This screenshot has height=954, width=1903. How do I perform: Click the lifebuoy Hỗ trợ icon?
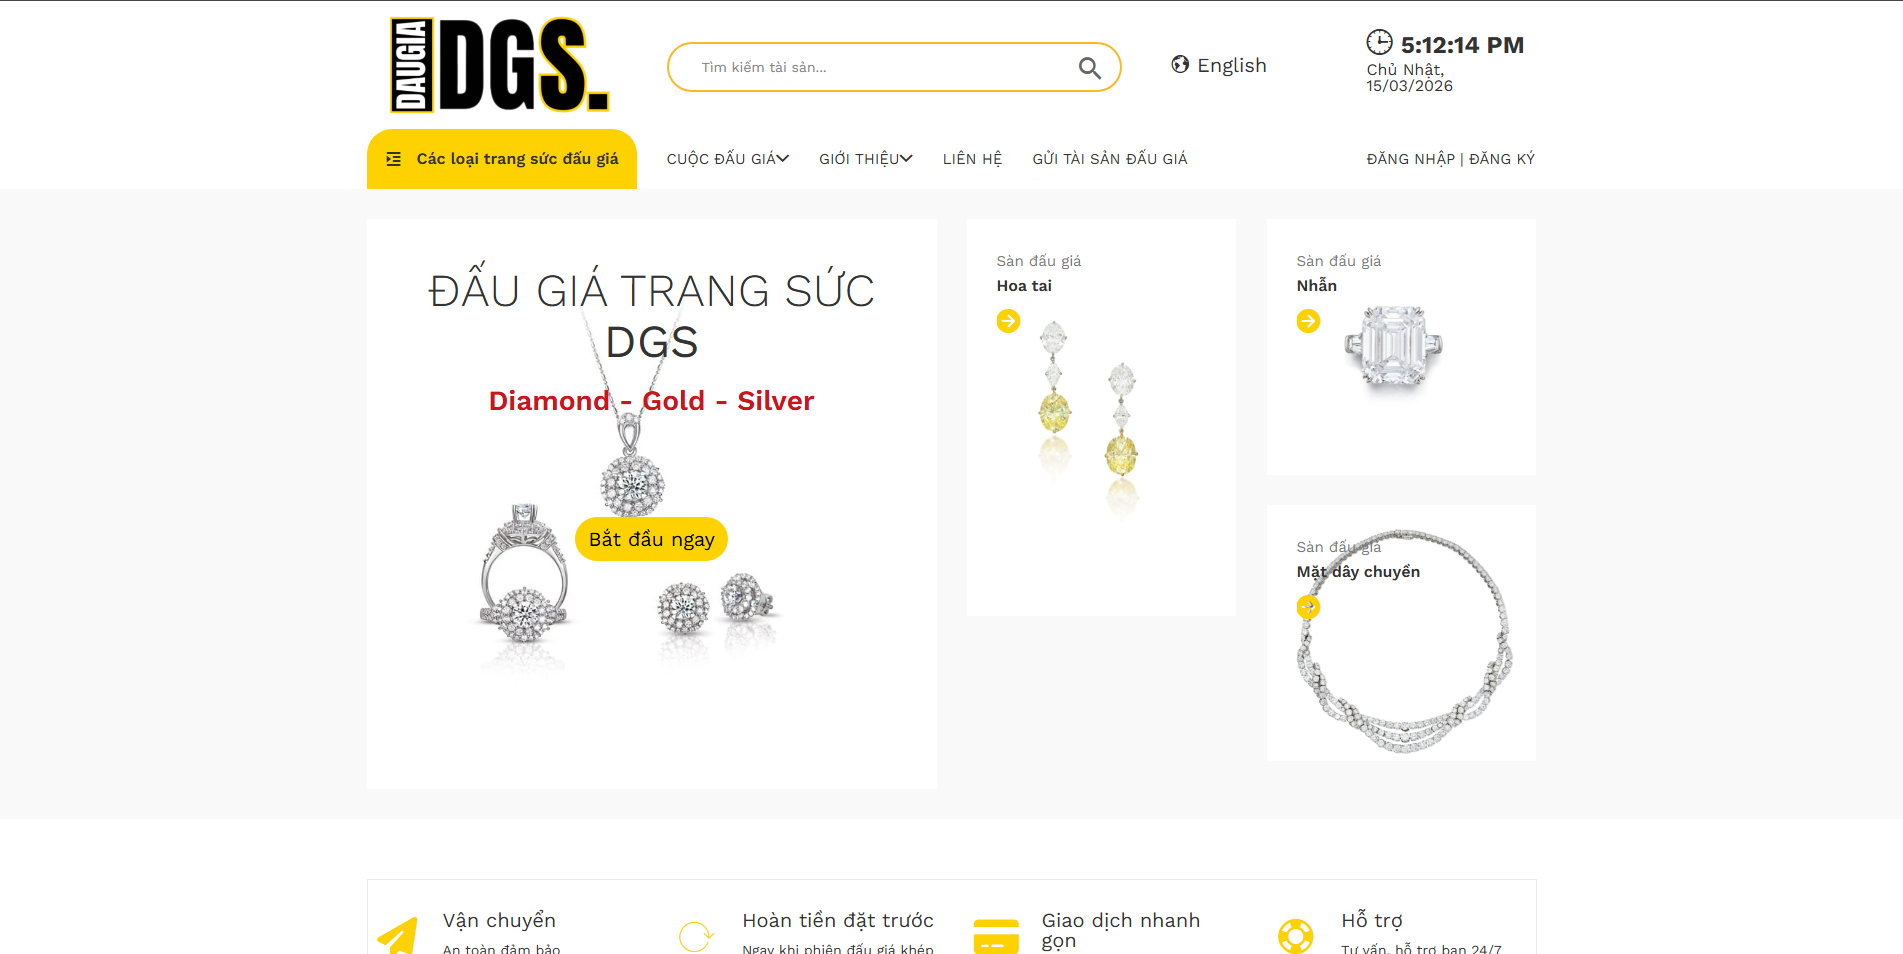click(1295, 936)
